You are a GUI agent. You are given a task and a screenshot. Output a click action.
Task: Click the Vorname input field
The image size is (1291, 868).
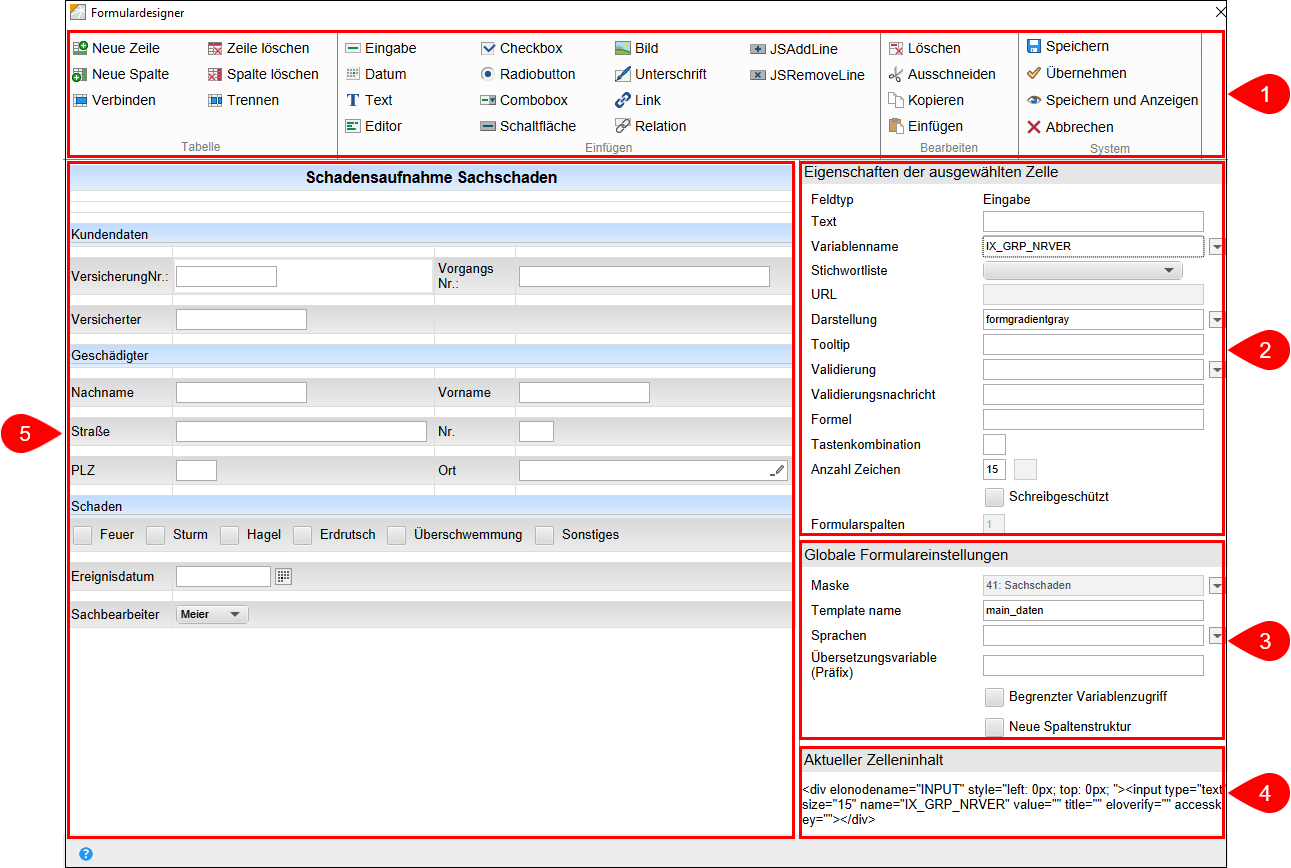584,393
